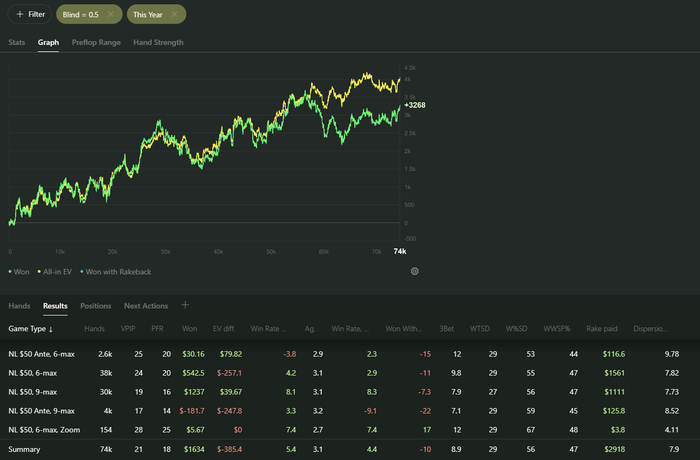Click the Filter add button
The width and height of the screenshot is (700, 460).
[29, 14]
